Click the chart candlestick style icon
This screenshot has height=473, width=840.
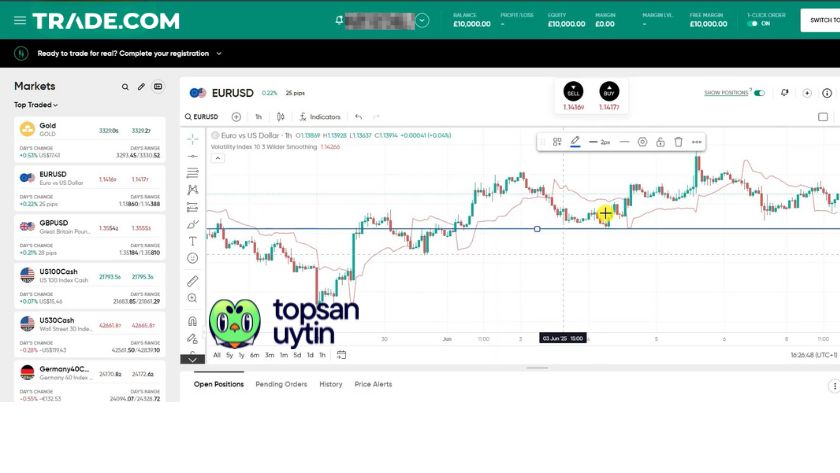coord(280,117)
